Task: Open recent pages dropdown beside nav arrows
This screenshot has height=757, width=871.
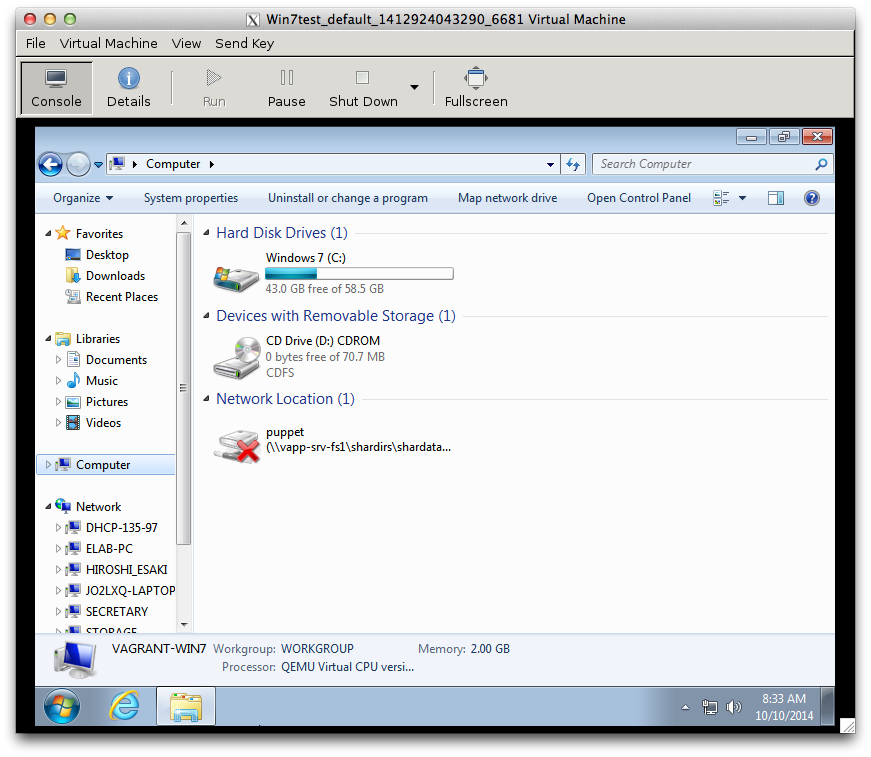Action: pos(98,165)
